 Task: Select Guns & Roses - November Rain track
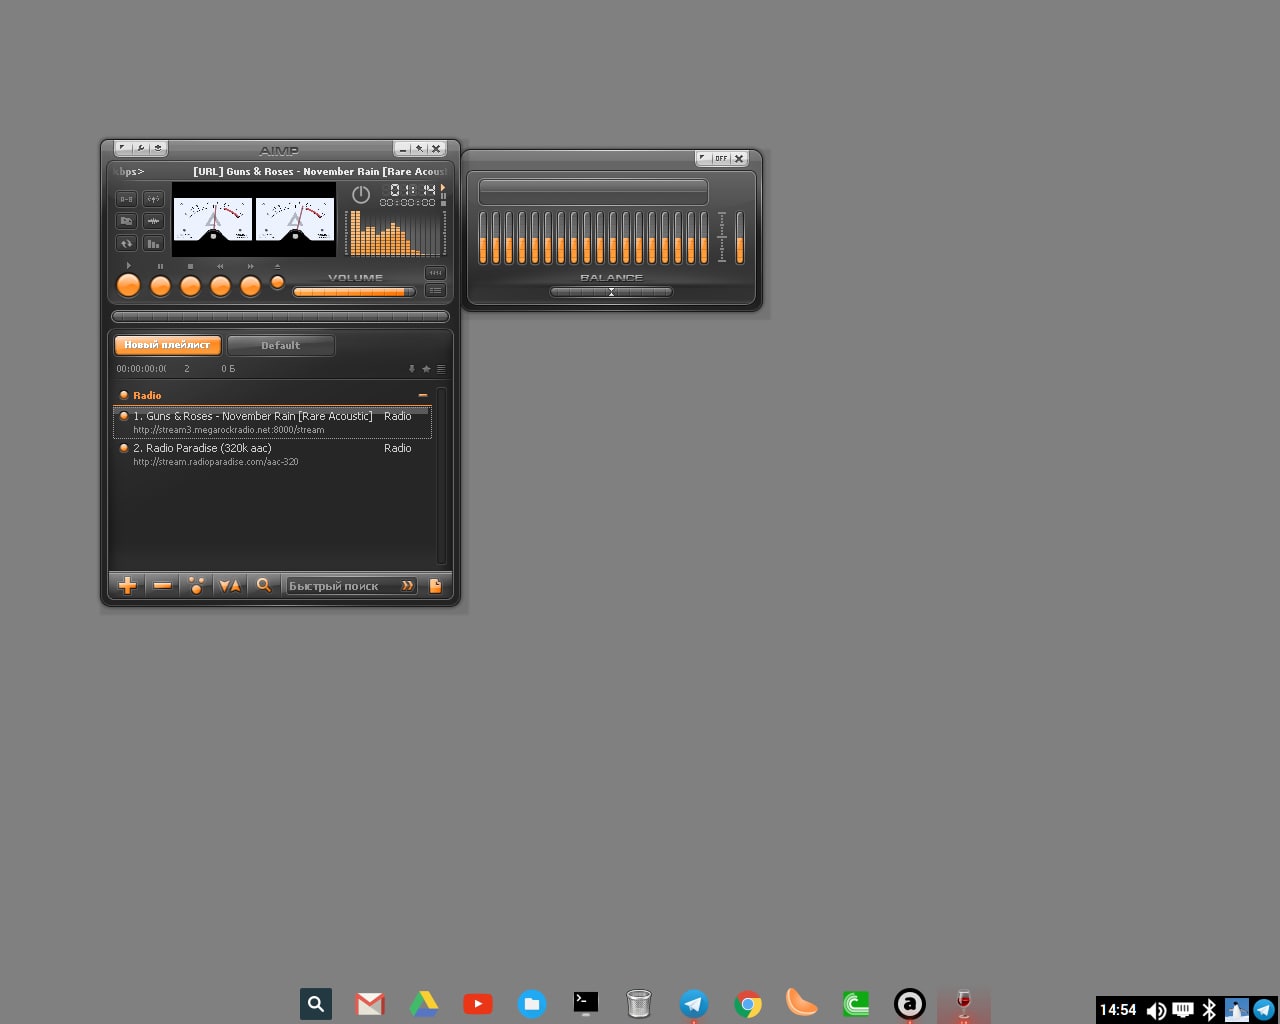[x=272, y=423]
